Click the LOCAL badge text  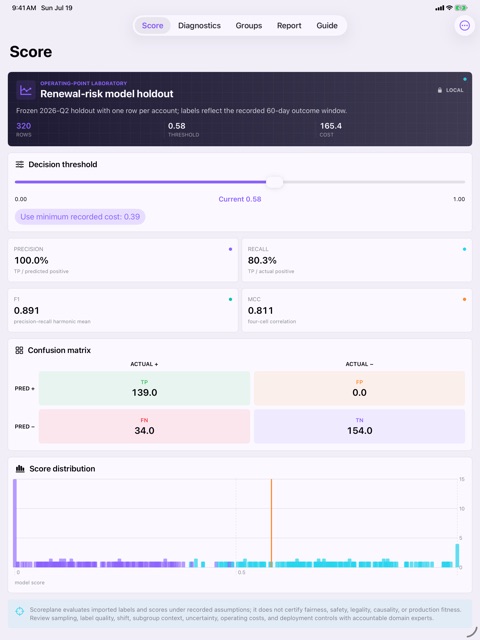[454, 90]
